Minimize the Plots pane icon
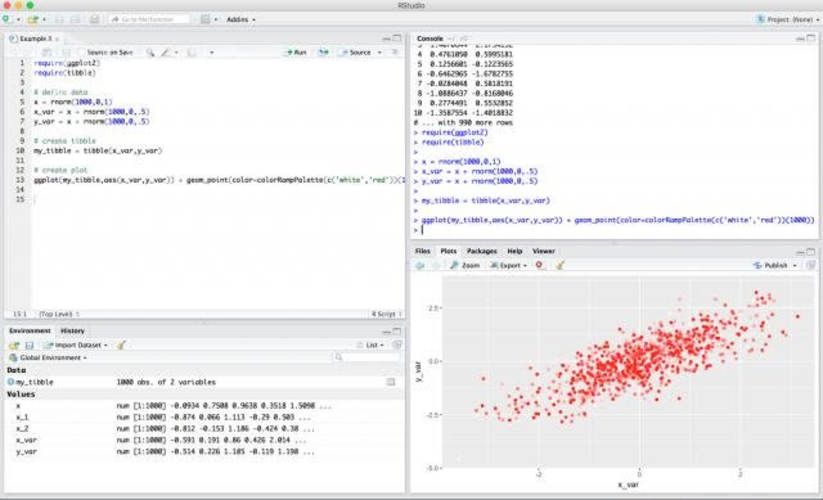The width and height of the screenshot is (823, 500). (x=800, y=252)
